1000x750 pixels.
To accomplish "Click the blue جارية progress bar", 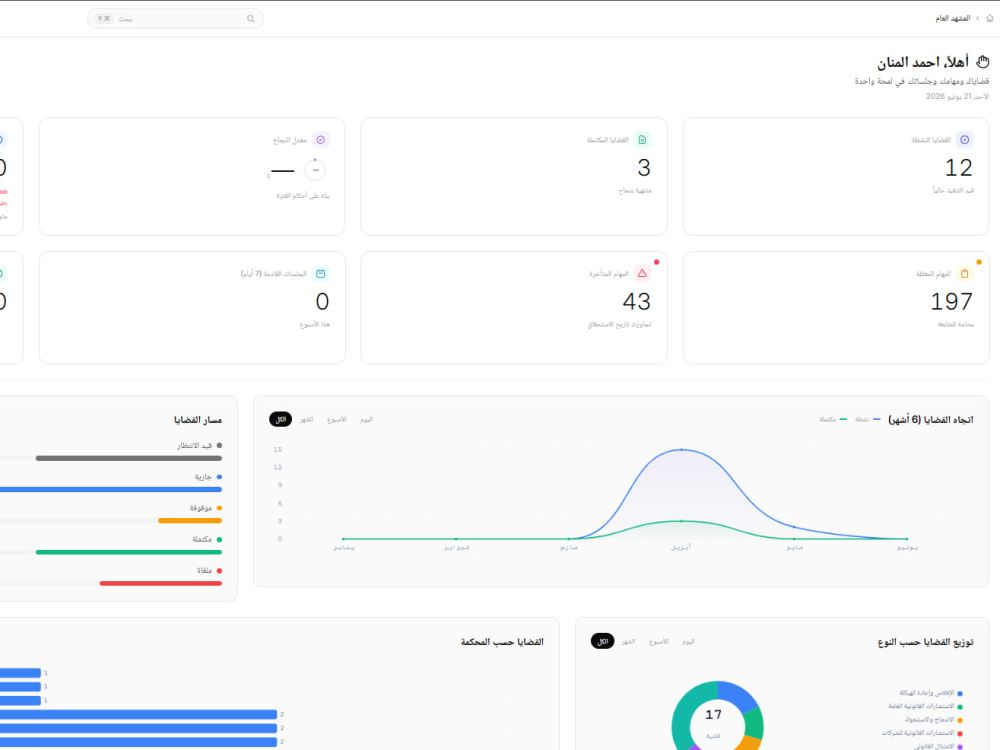I will coord(111,489).
